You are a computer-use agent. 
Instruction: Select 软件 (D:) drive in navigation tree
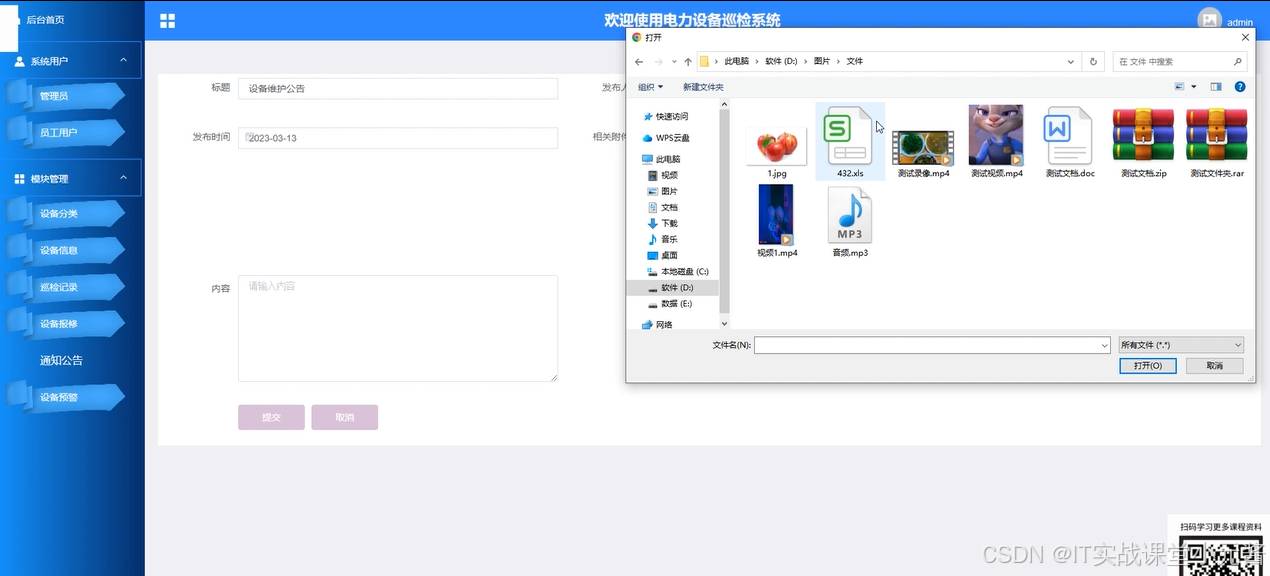tap(676, 287)
